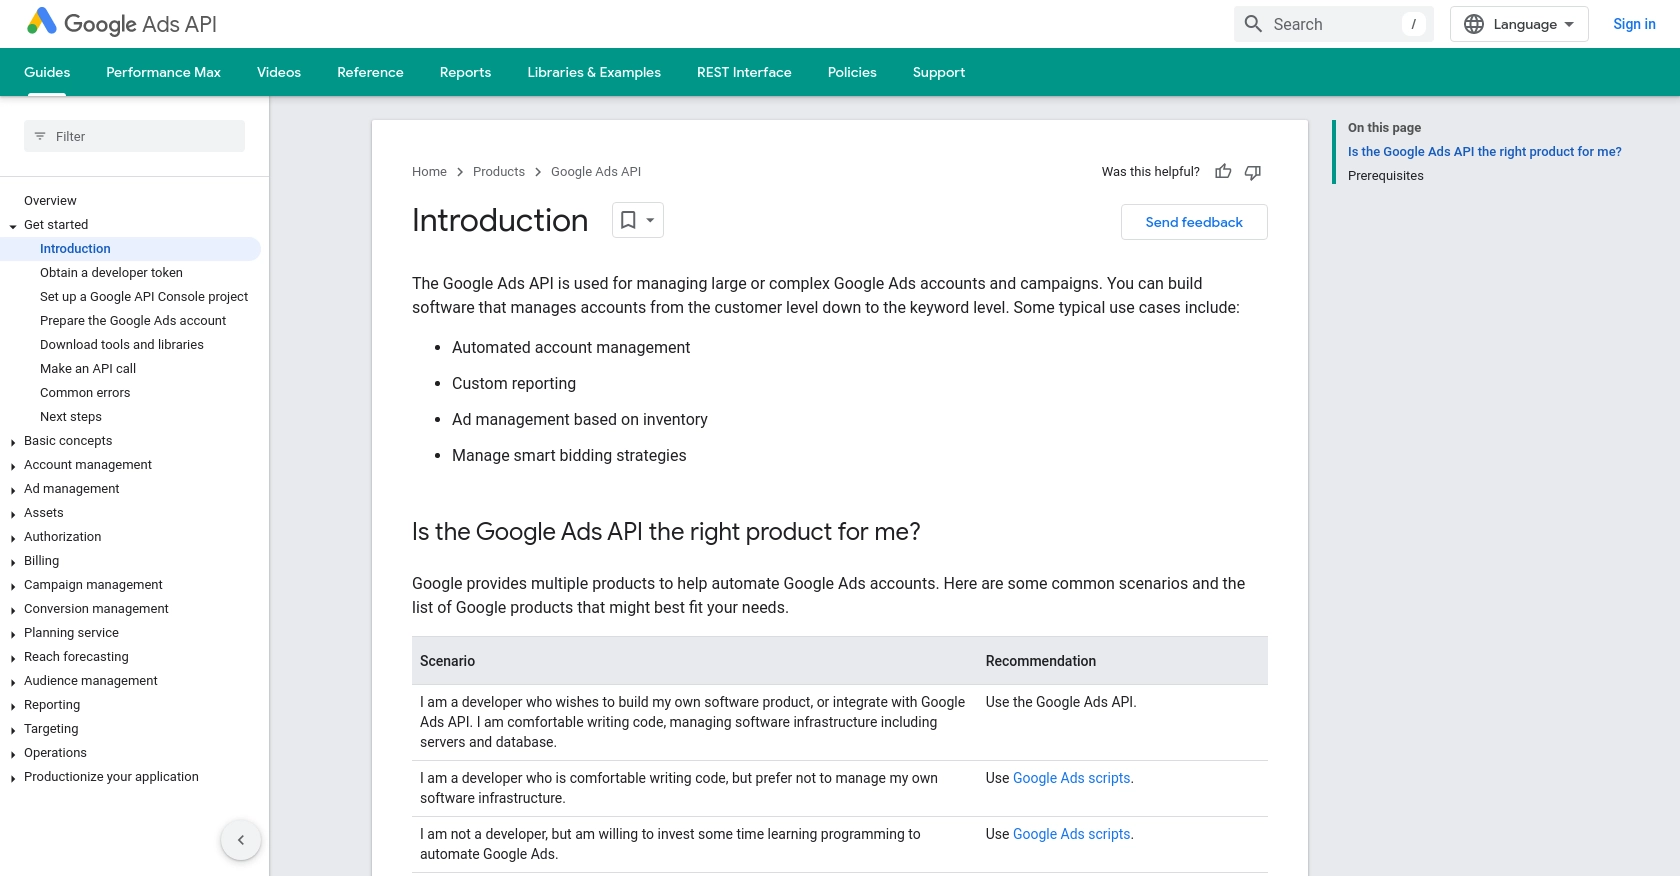Expand the Ad management section
Viewport: 1680px width, 876px height.
coord(13,489)
